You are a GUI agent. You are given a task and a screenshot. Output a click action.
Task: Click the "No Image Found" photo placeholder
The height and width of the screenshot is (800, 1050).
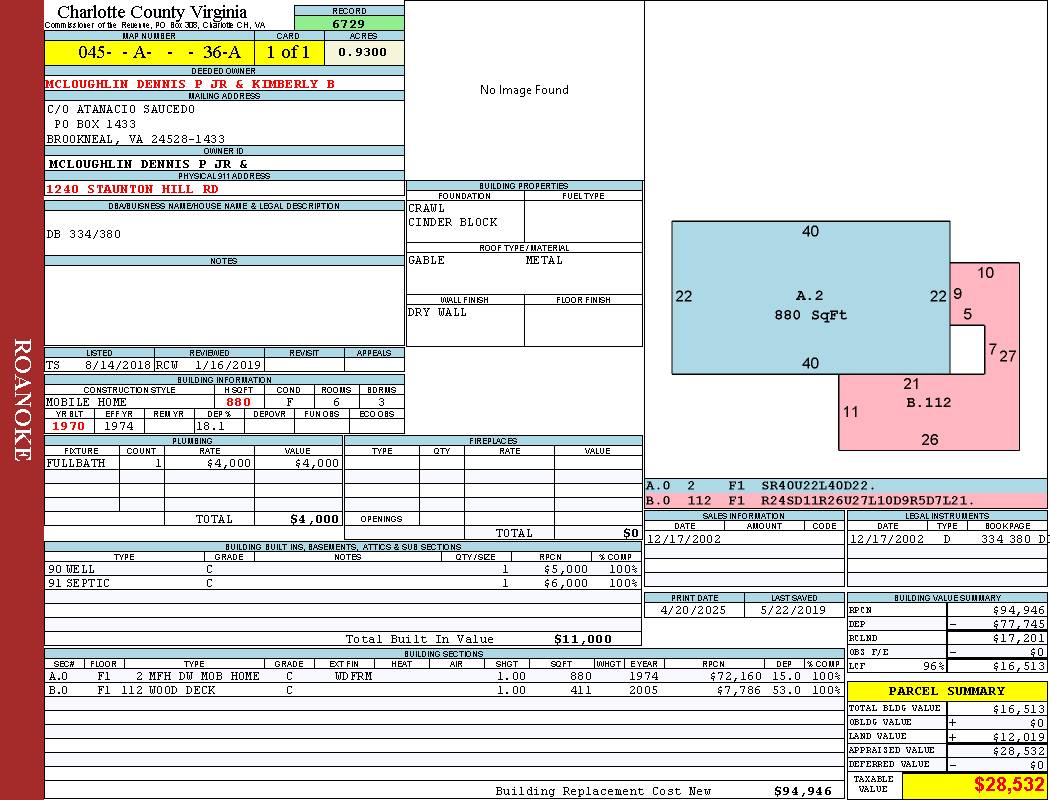(524, 90)
